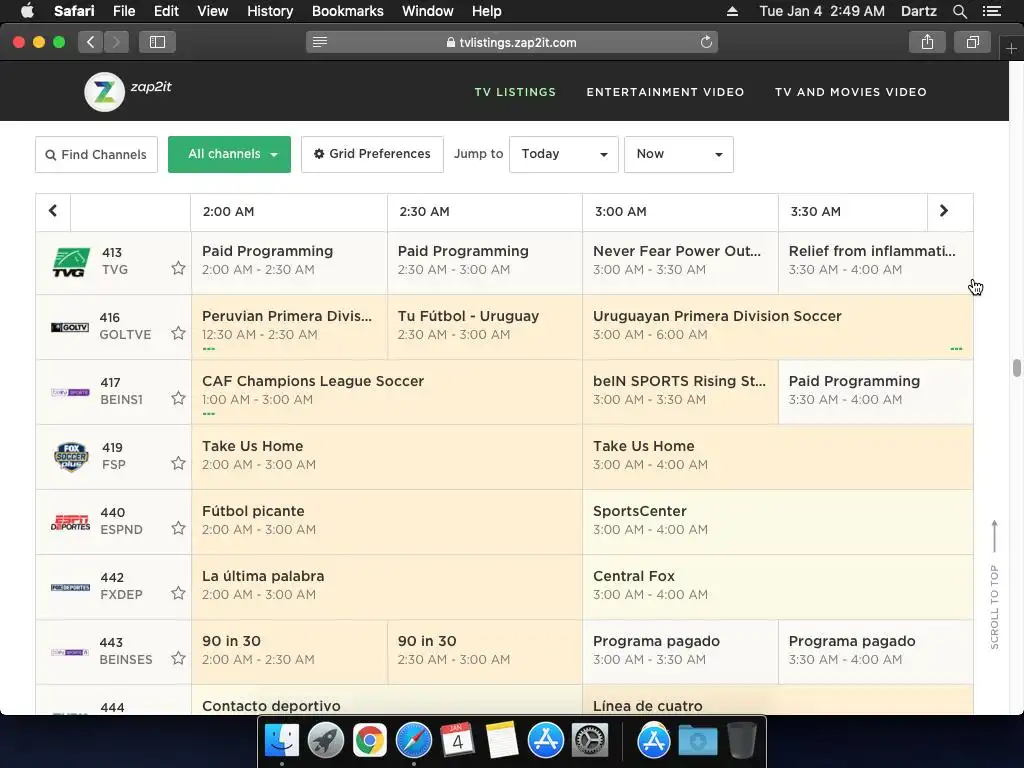The image size is (1024, 768).
Task: Favorite the 443 BEINSES channel star
Action: coord(178,658)
